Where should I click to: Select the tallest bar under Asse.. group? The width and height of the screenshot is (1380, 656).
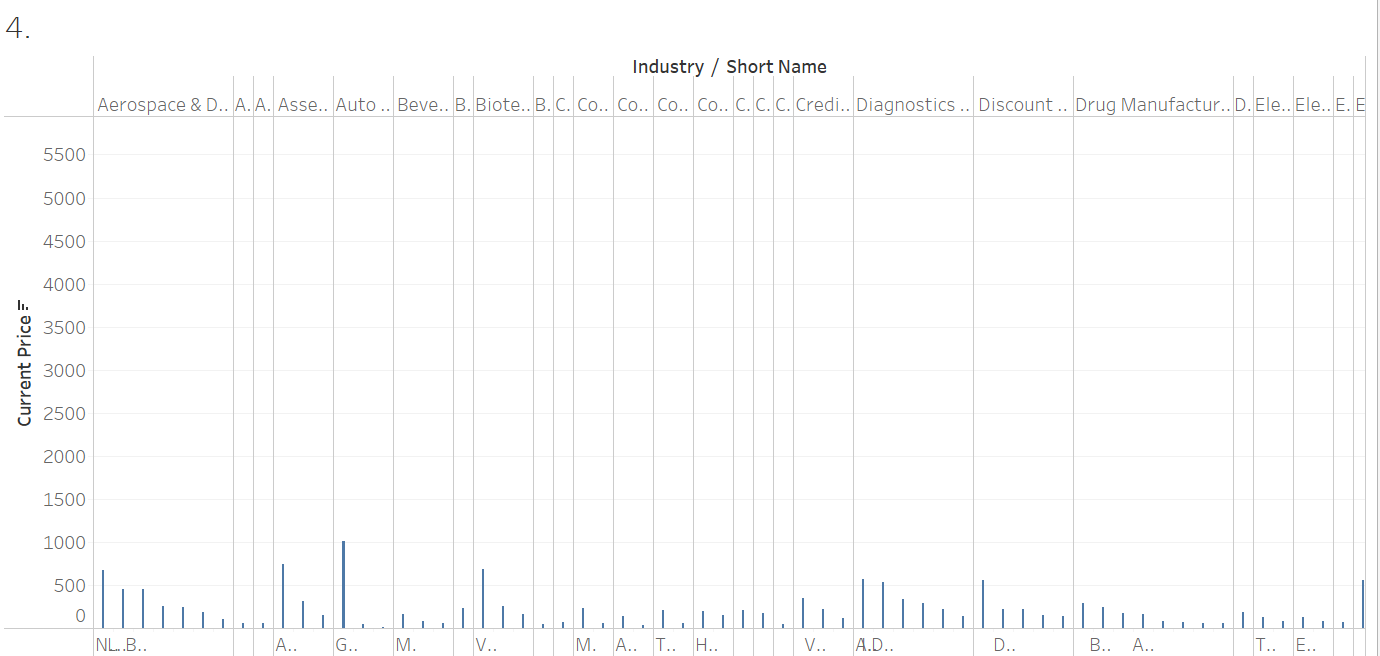[283, 596]
